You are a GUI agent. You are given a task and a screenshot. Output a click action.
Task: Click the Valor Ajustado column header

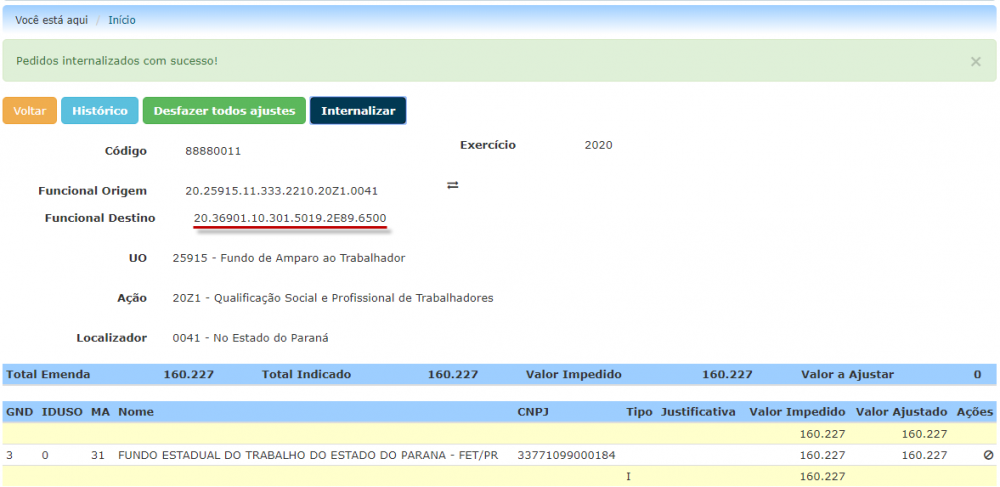click(x=900, y=412)
